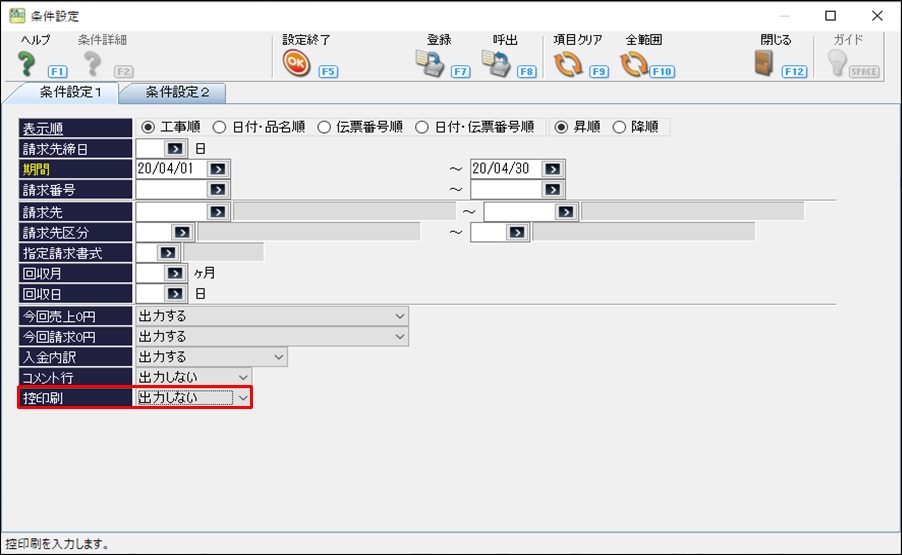Expand the 控印刷 dropdown

point(242,397)
